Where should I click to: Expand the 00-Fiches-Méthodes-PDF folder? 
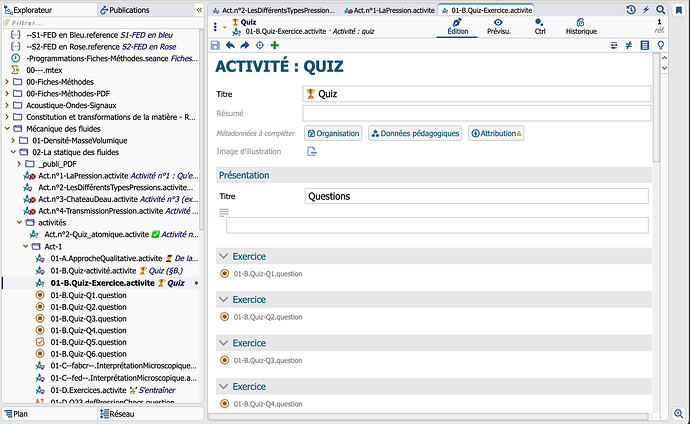[x=7, y=94]
